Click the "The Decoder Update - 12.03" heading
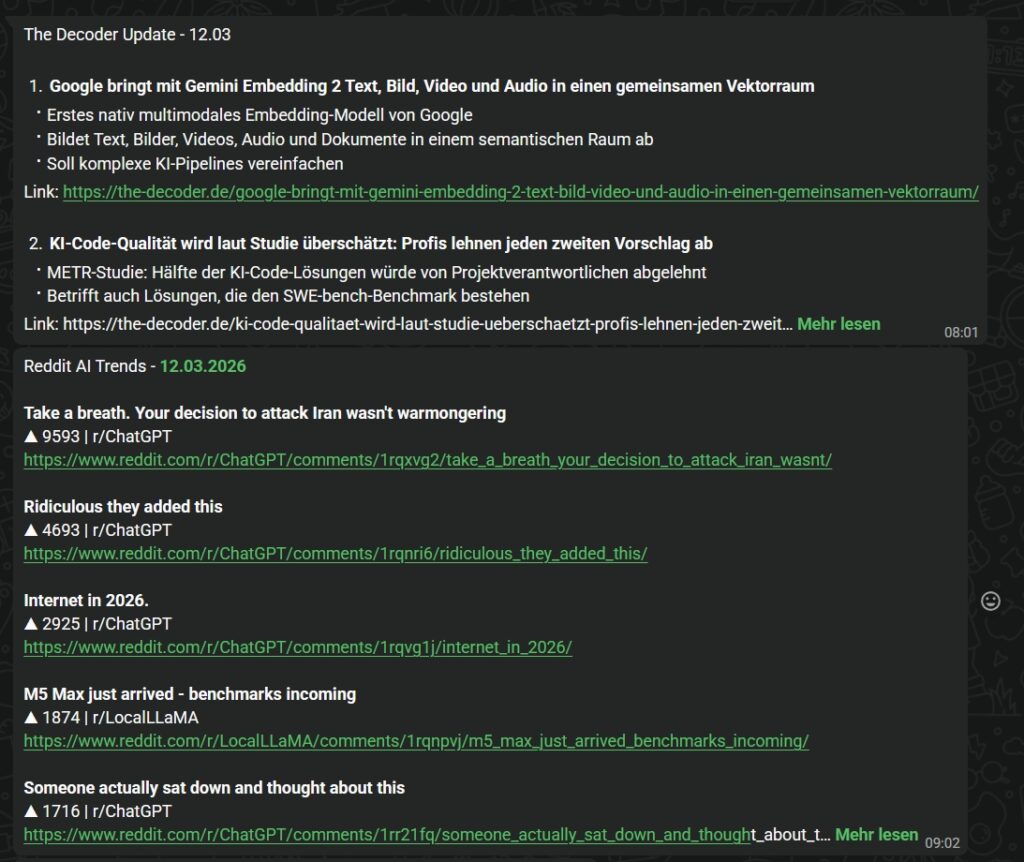 [127, 34]
